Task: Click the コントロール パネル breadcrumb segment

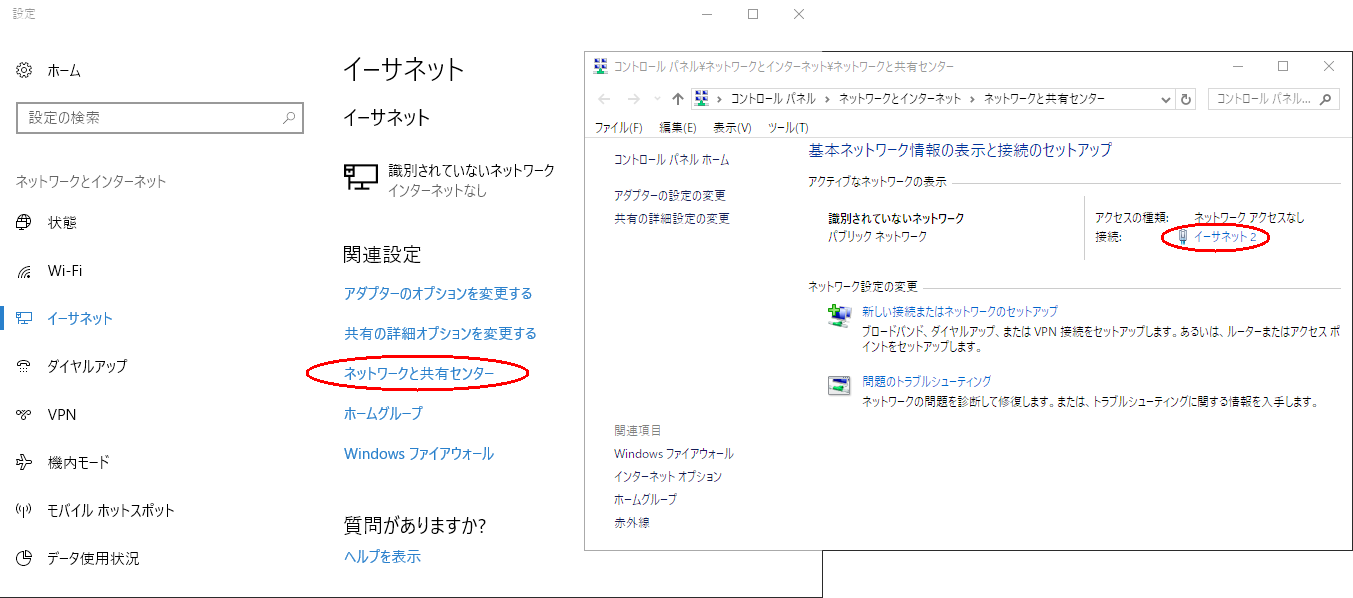Action: click(774, 99)
